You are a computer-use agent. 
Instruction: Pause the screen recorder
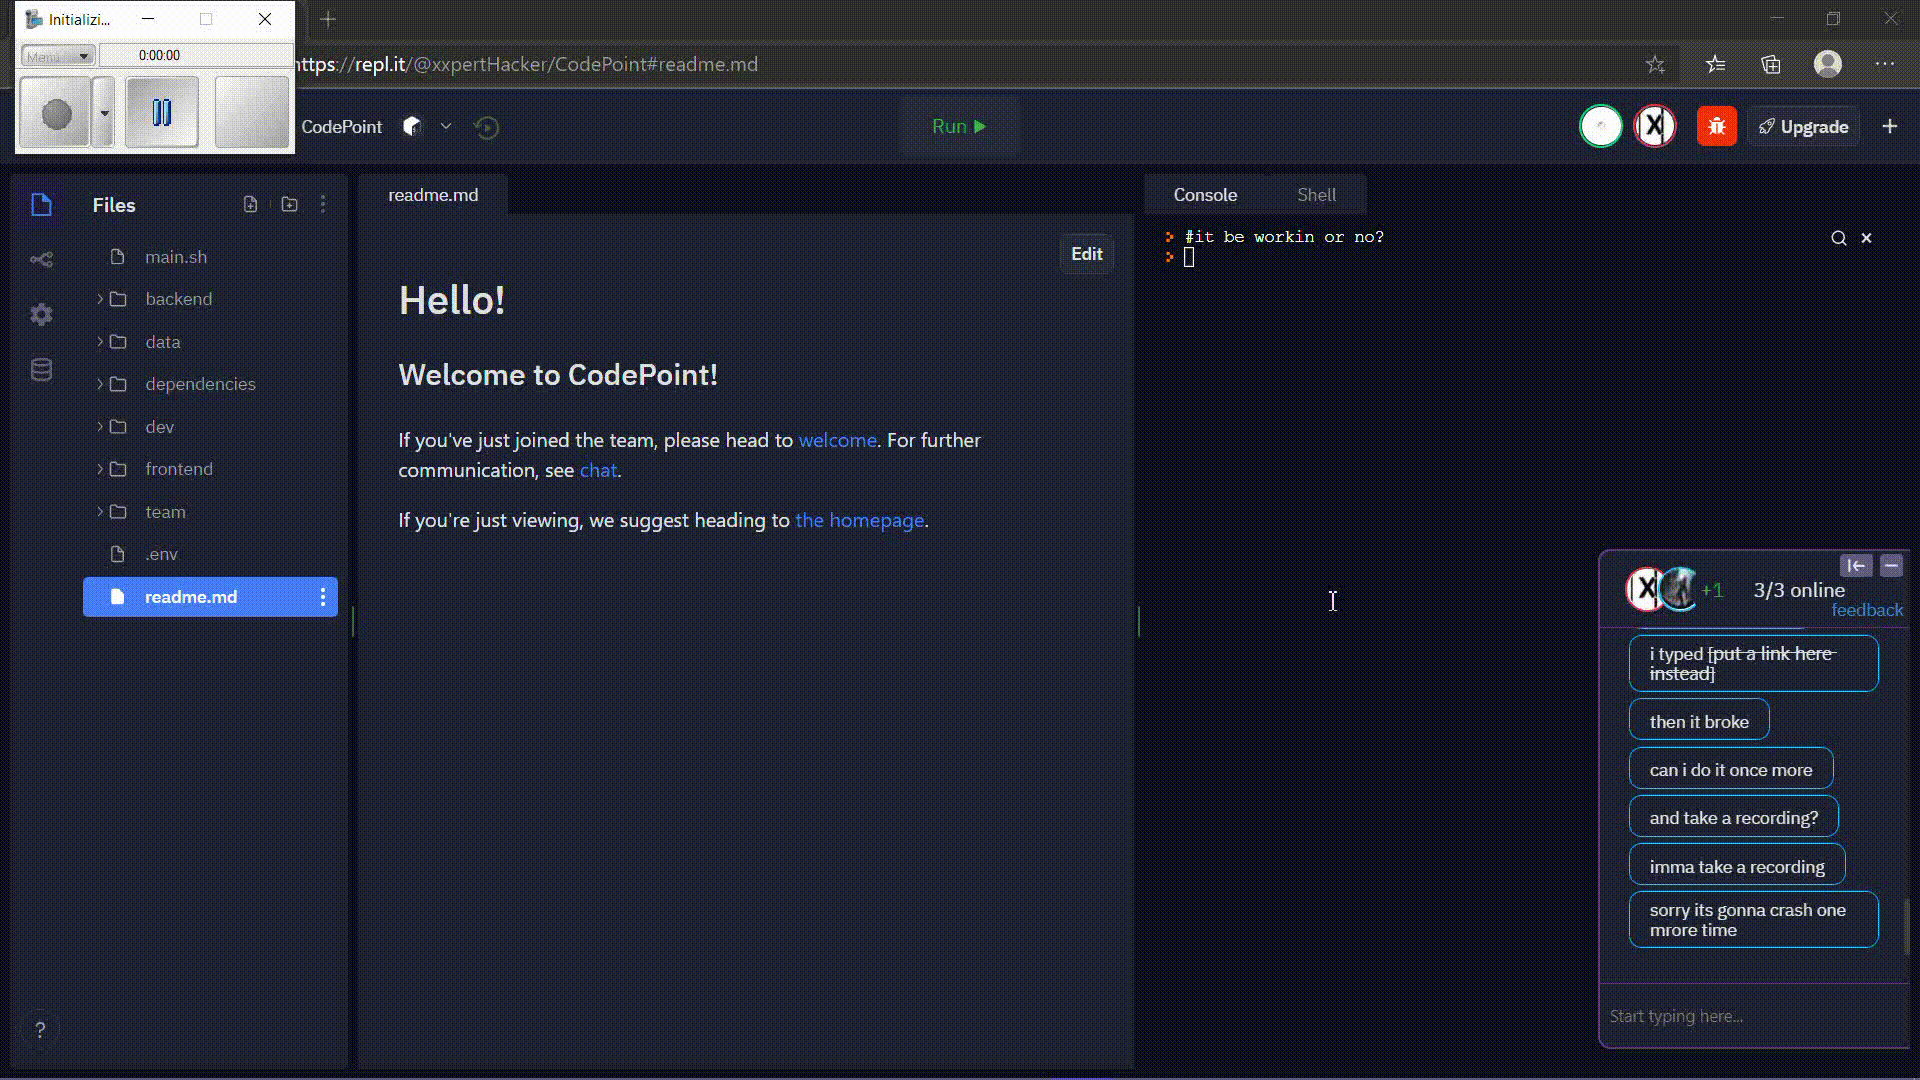pos(162,113)
